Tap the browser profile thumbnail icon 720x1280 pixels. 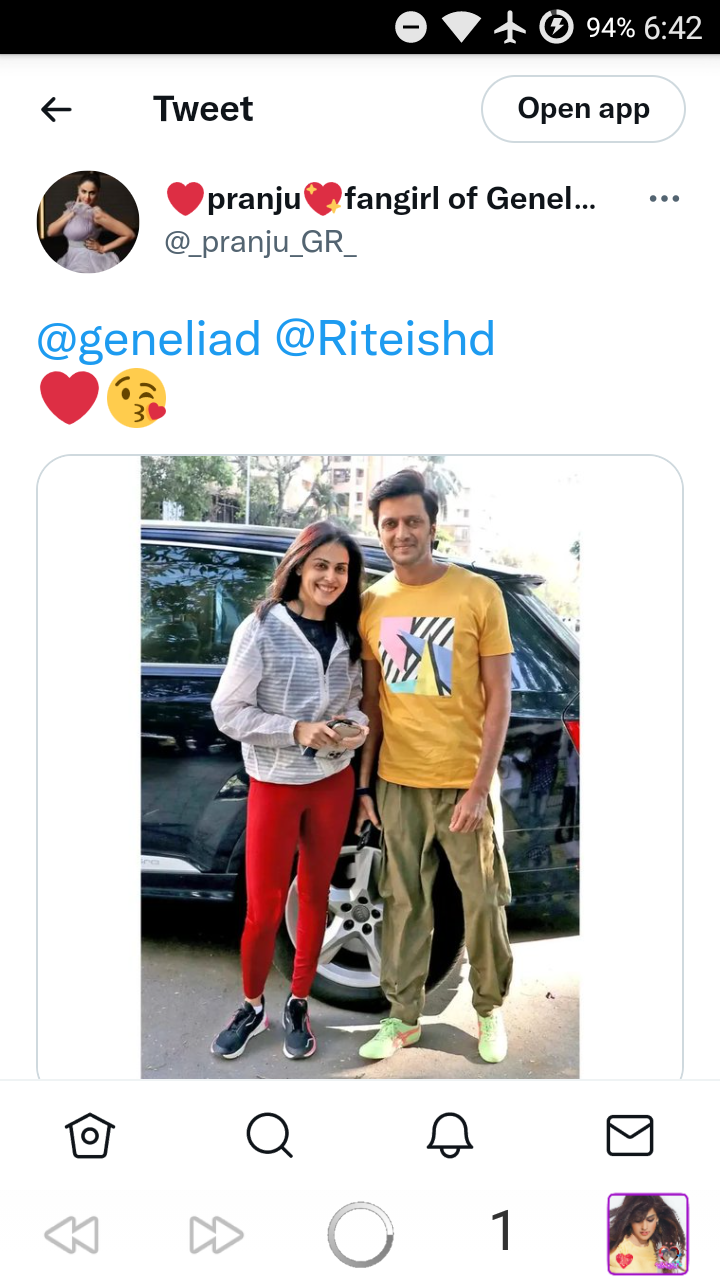pyautogui.click(x=648, y=1235)
